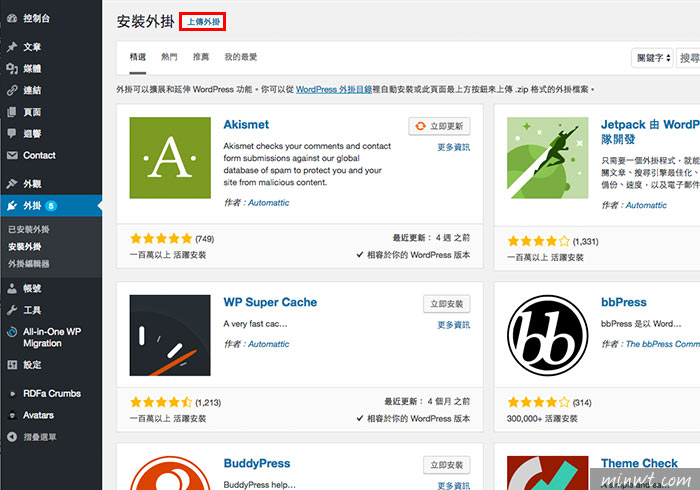Click 立即安裝 for BuddyPress

pyautogui.click(x=446, y=465)
